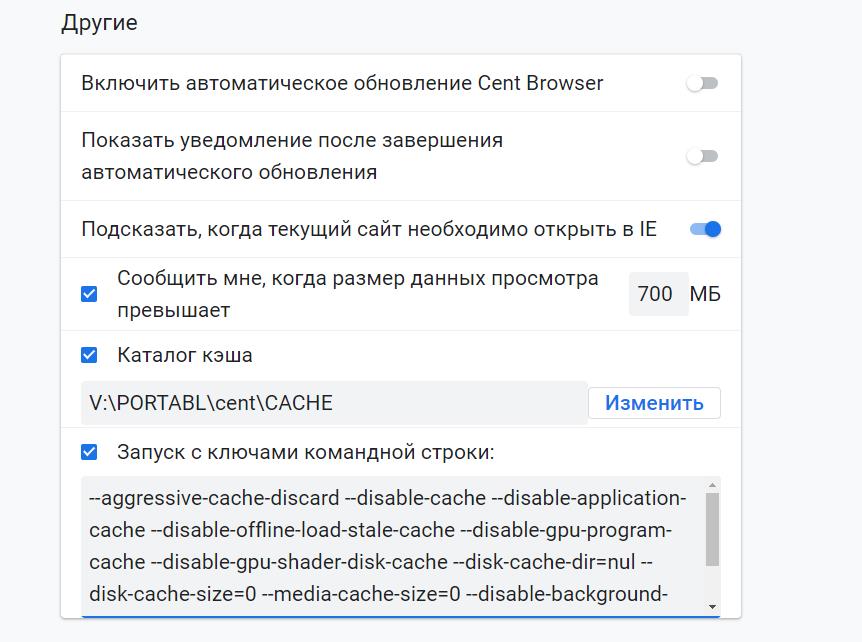
Task: Toggle notification after automatic update completes
Action: [703, 157]
